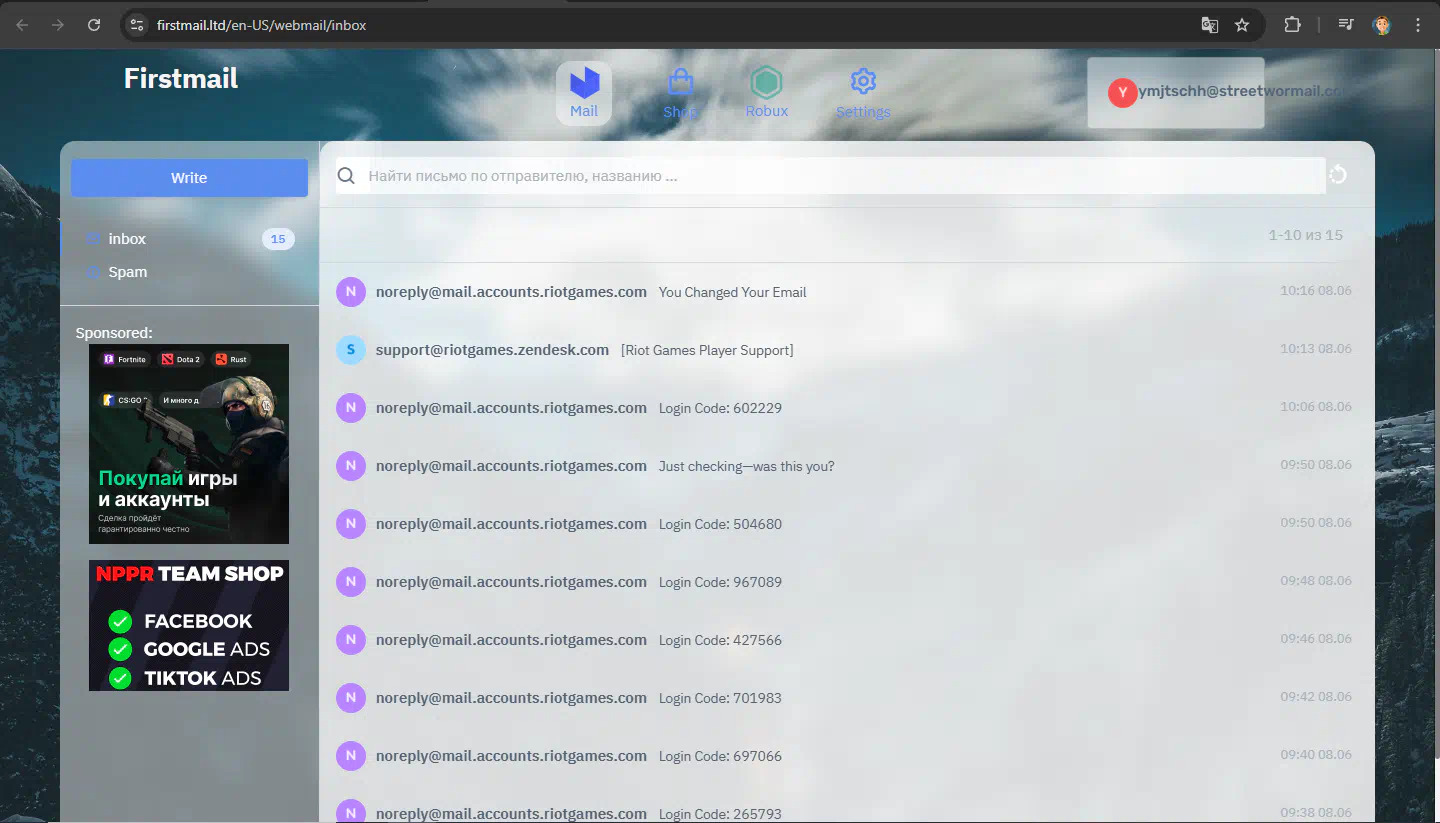Open the Chrome three-dot menu

pos(1418,25)
